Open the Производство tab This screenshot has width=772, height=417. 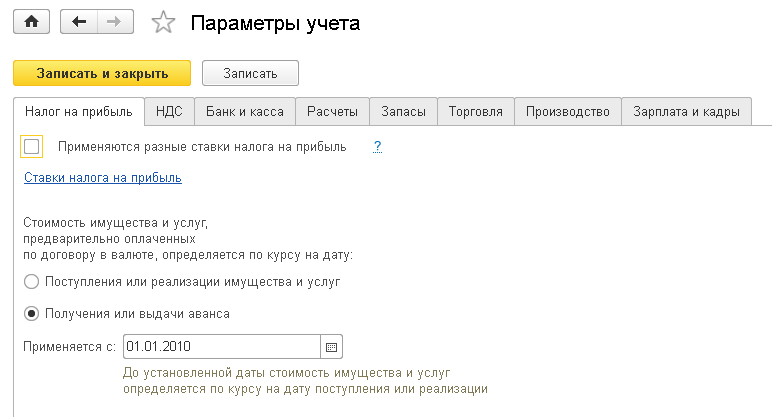pos(567,112)
